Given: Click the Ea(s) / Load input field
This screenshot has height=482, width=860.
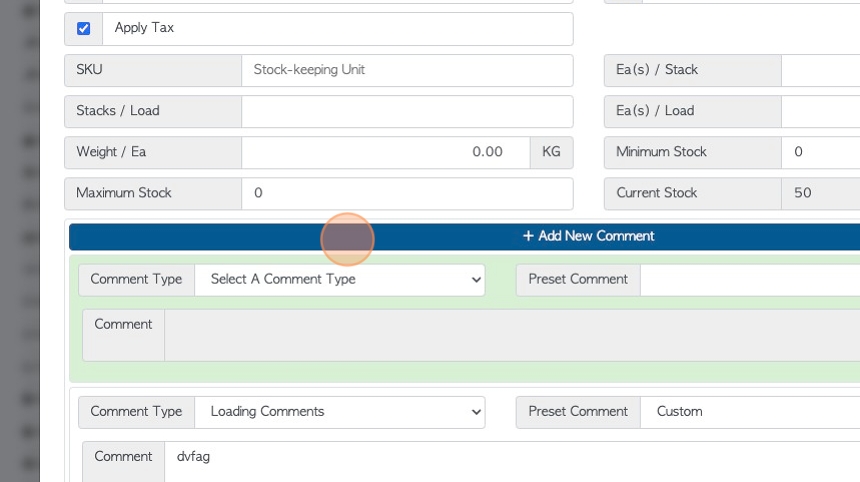Looking at the screenshot, I should point(821,111).
